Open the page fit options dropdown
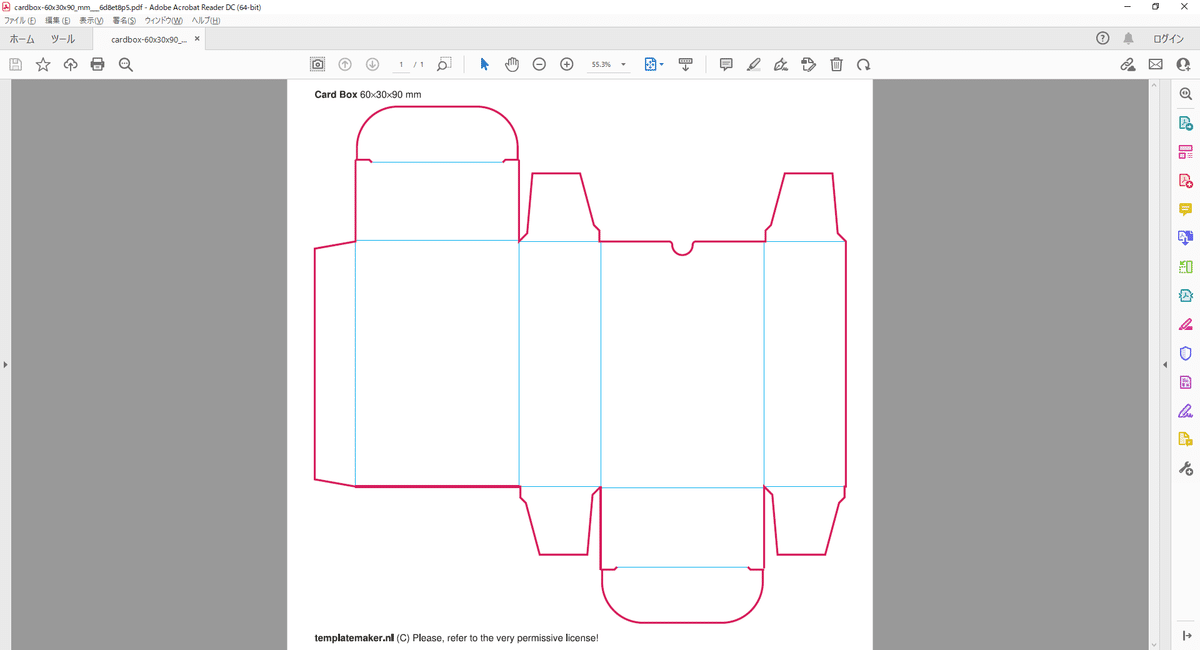This screenshot has width=1200, height=650. coord(654,64)
